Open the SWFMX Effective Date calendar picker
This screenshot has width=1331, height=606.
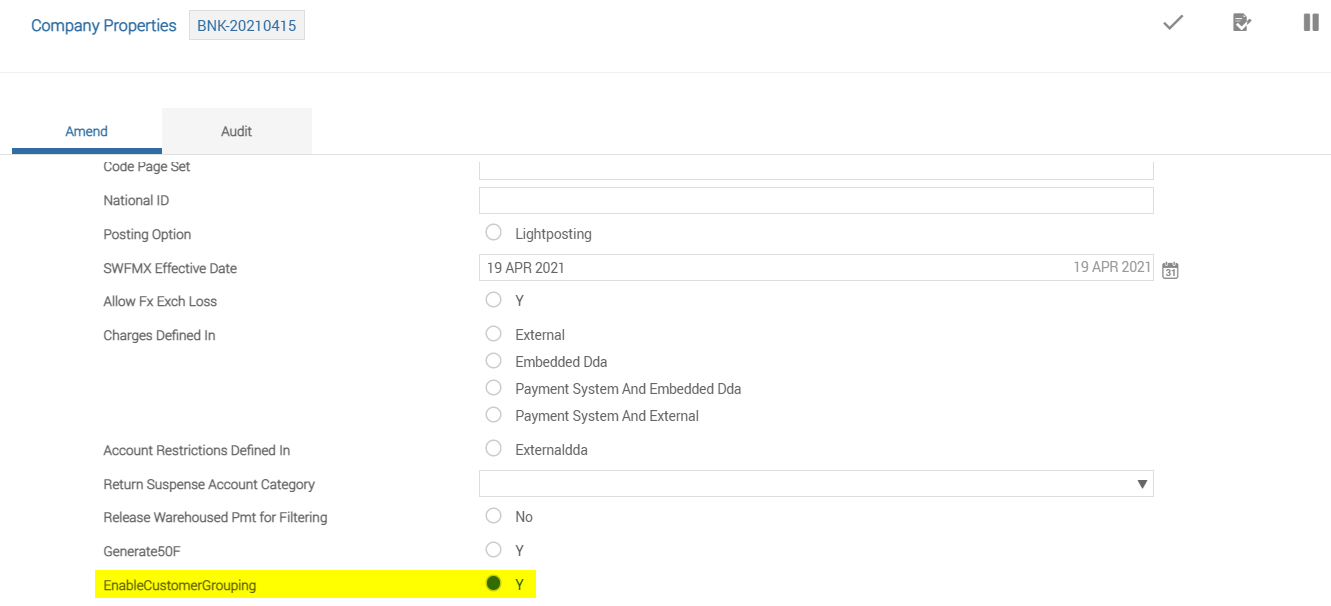coord(1170,270)
